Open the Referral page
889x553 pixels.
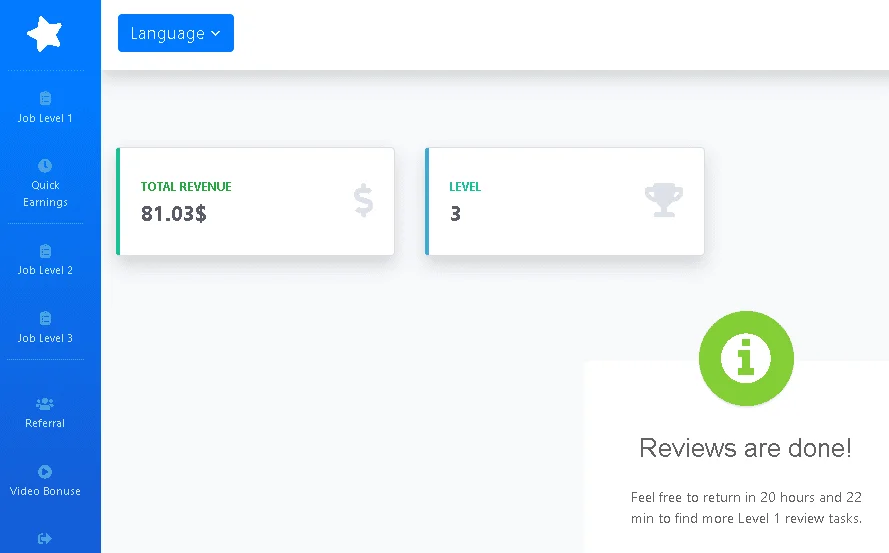45,423
